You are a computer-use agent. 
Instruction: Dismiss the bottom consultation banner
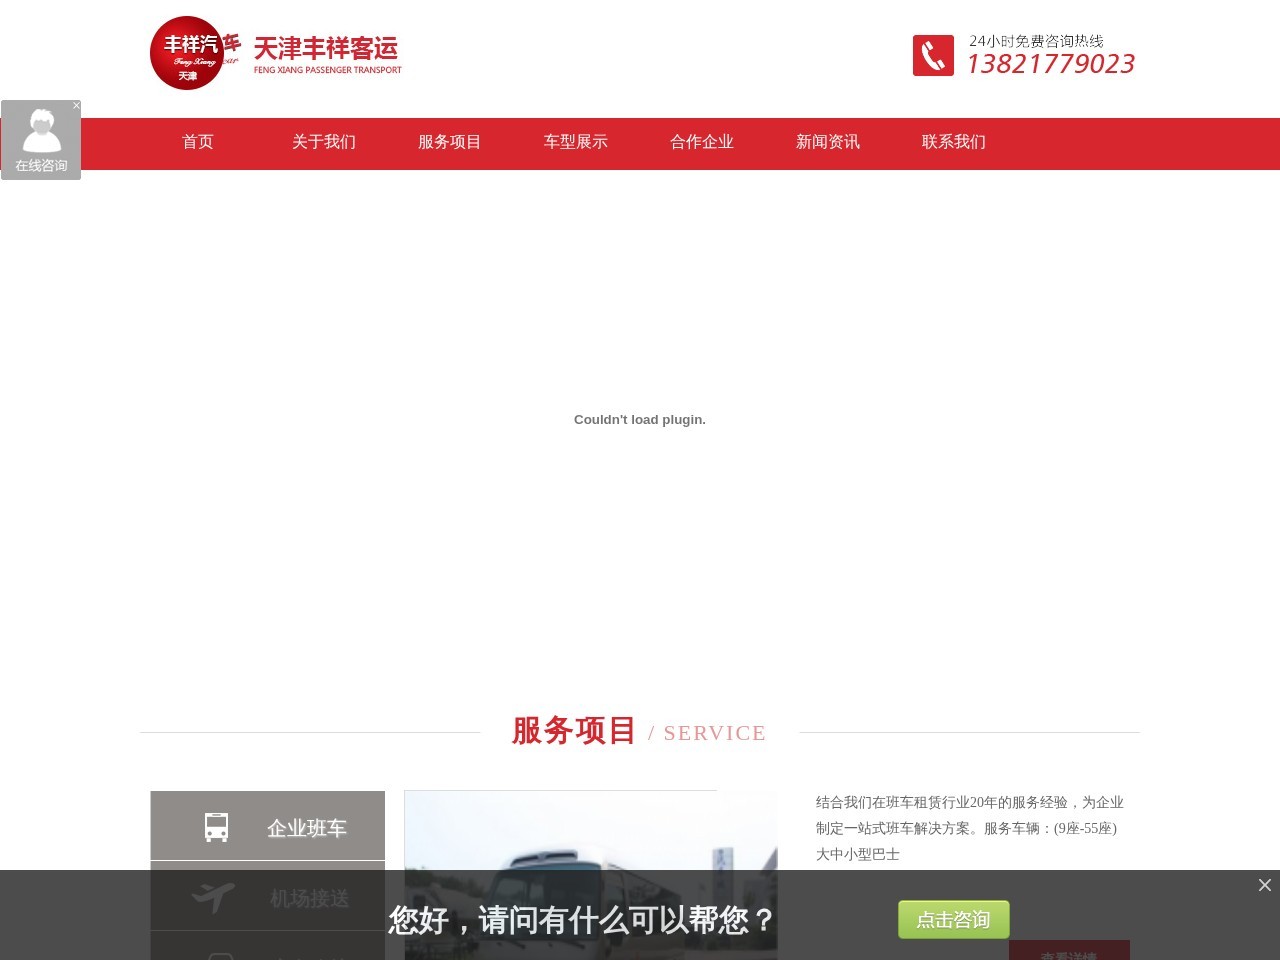click(1265, 885)
